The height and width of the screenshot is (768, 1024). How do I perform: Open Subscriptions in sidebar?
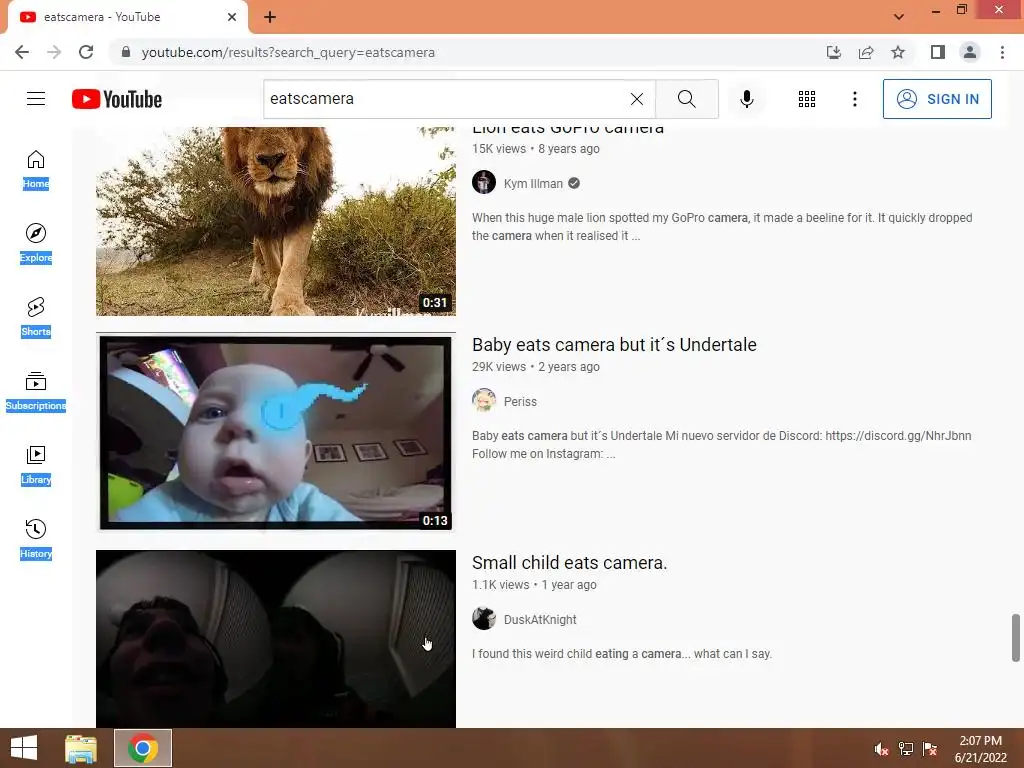tap(36, 391)
